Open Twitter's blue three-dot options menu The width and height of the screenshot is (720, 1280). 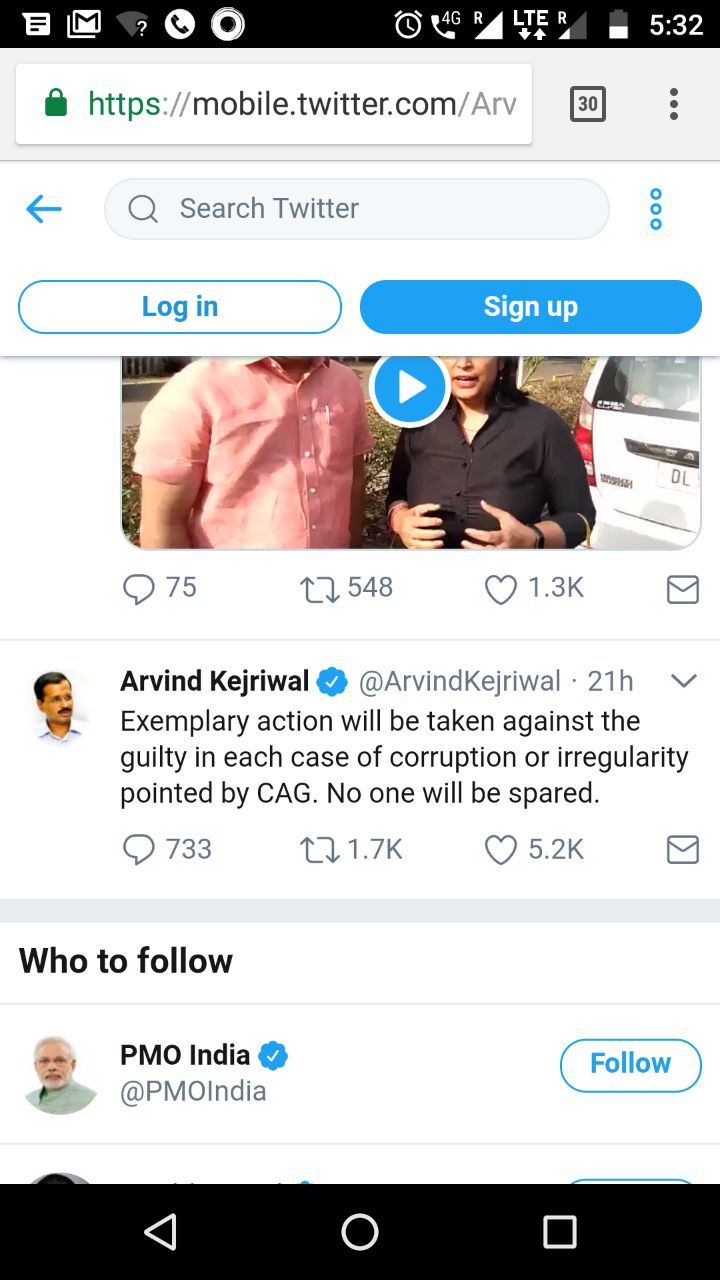coord(656,209)
